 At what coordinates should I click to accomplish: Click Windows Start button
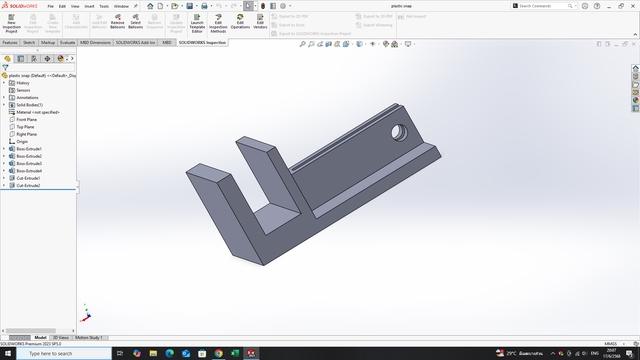coord(8,353)
